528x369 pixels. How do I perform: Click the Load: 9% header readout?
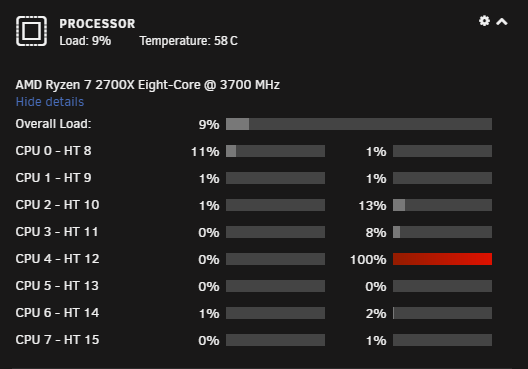(85, 41)
